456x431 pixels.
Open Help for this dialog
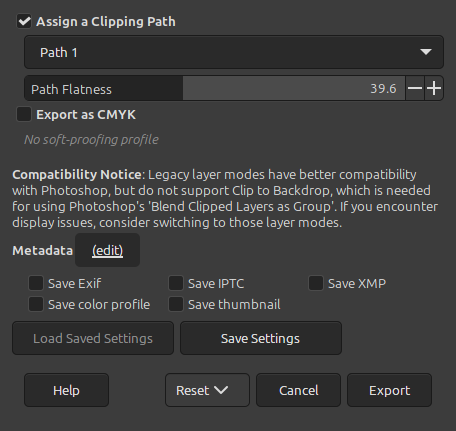click(66, 390)
